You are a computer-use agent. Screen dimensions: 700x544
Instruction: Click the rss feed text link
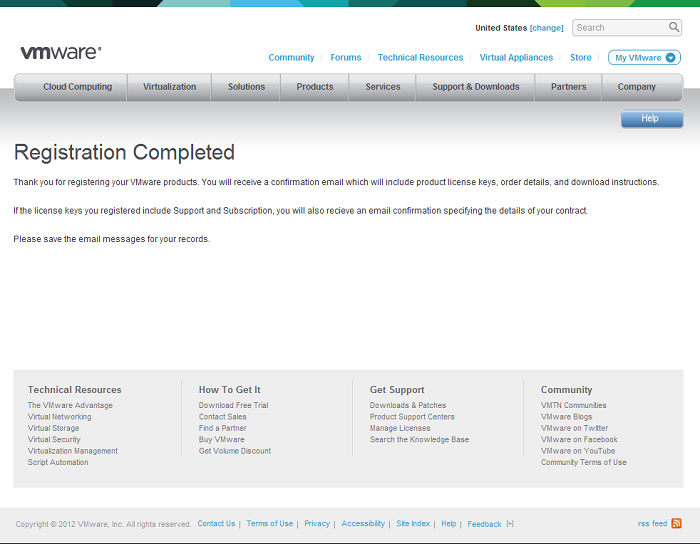coord(652,524)
